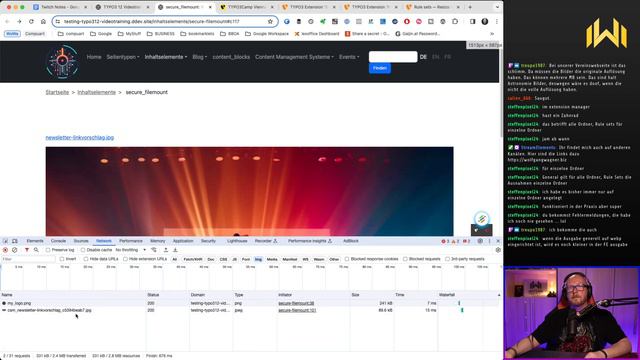Toggle Blocked requests checkbox
The height and width of the screenshot is (360, 640).
click(x=405, y=259)
